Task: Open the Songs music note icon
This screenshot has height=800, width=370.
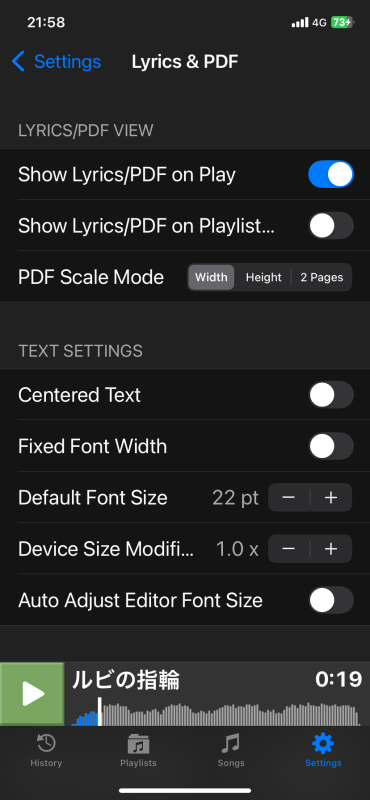Action: tap(231, 745)
